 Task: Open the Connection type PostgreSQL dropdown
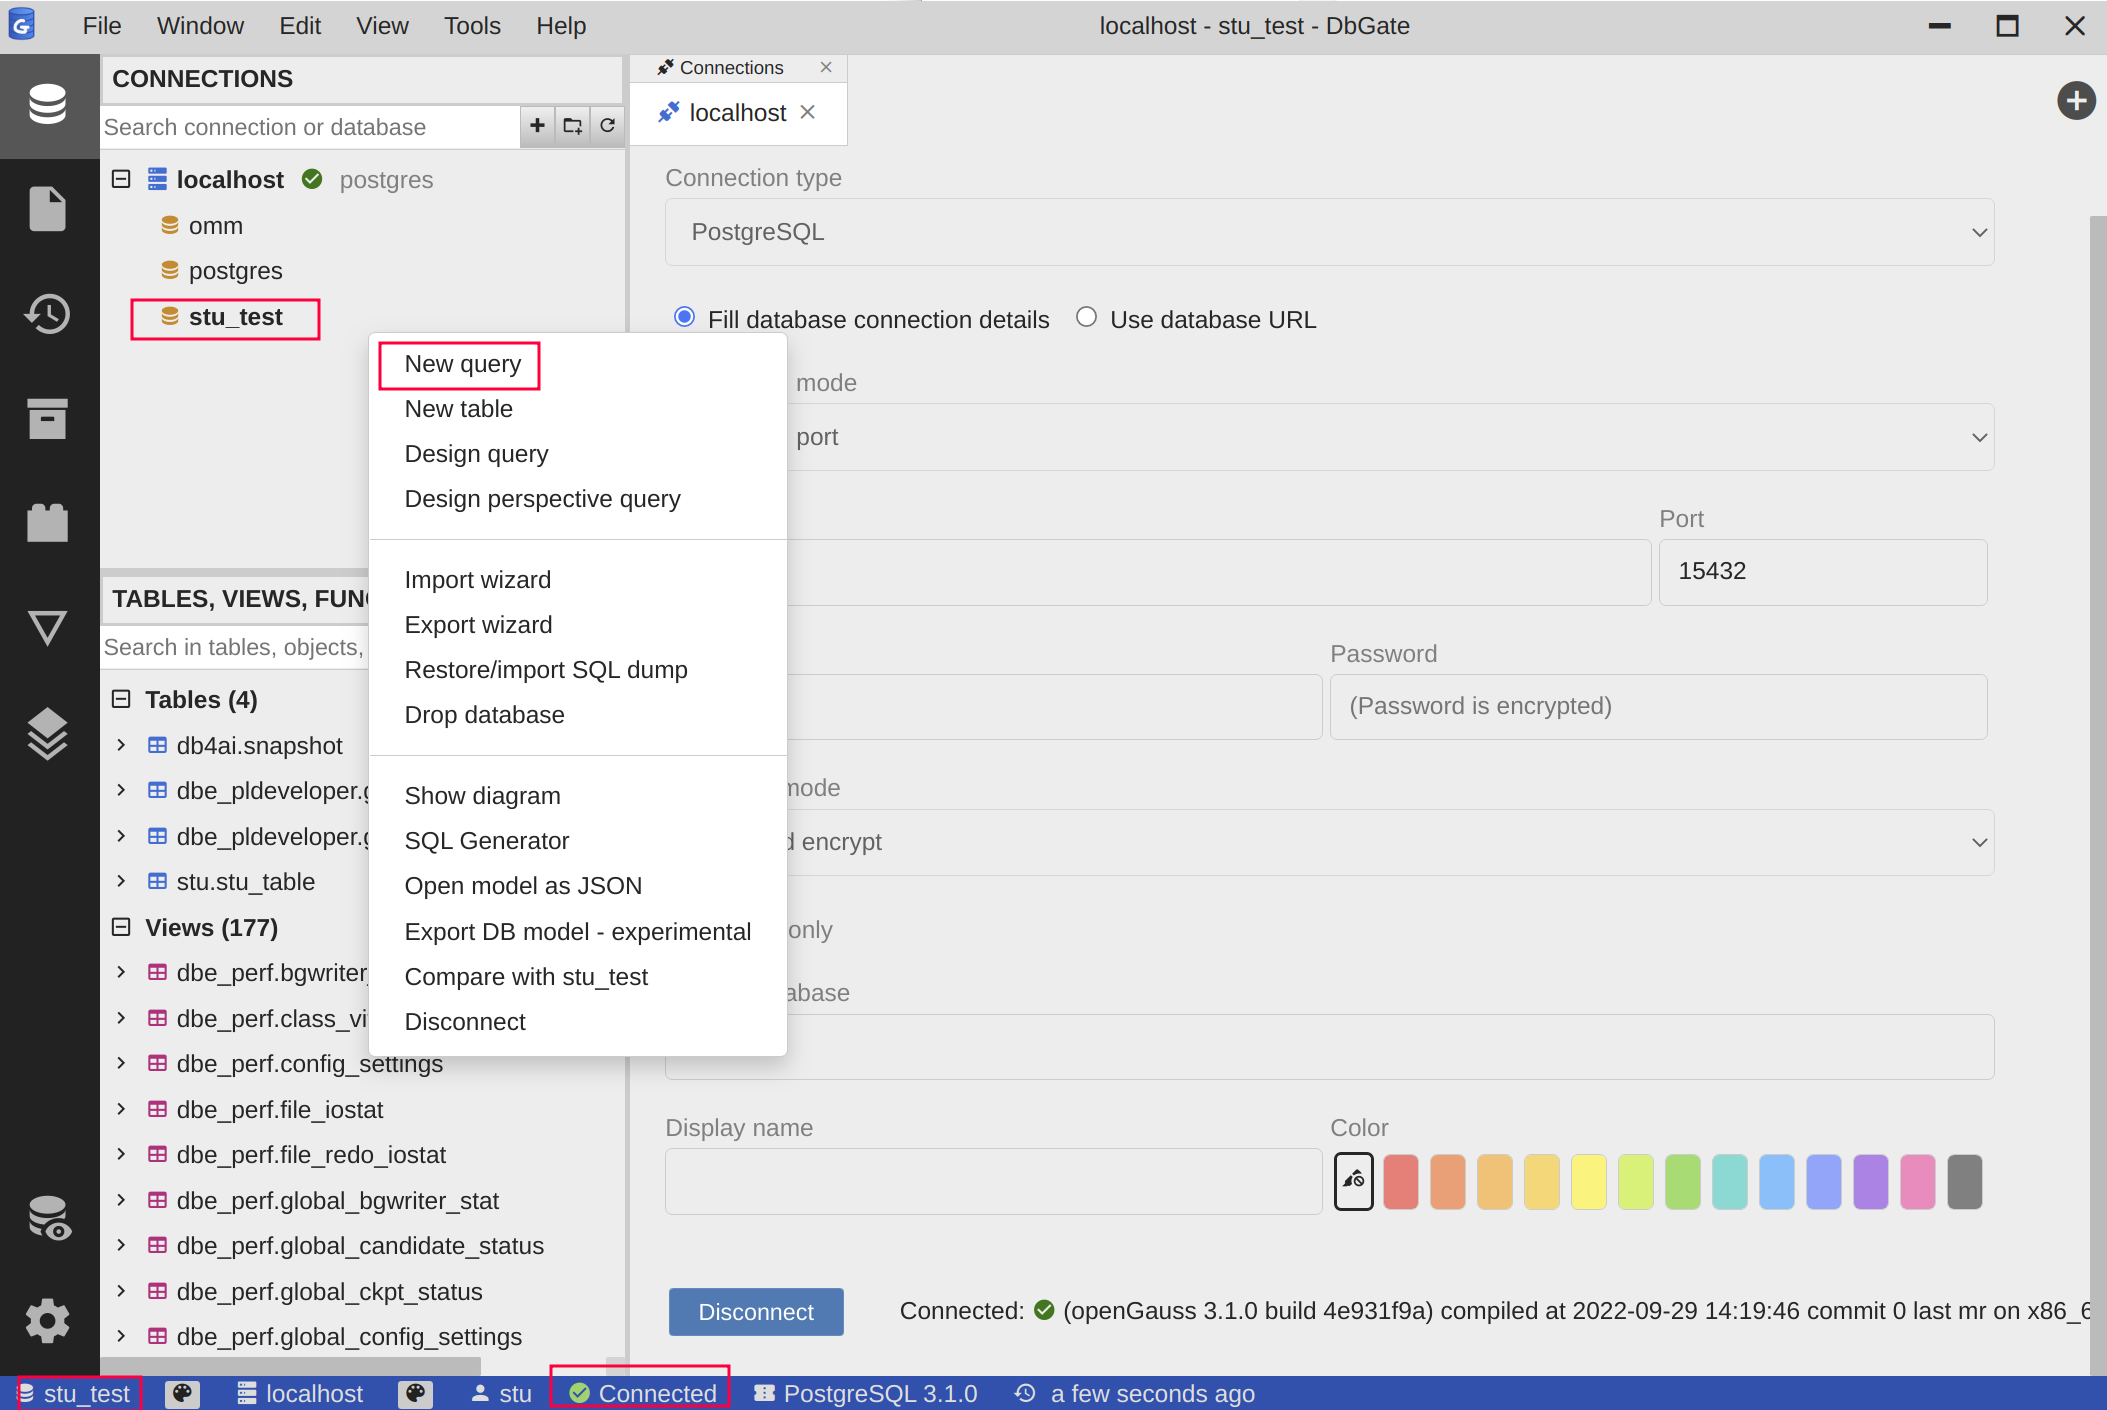click(x=1329, y=232)
